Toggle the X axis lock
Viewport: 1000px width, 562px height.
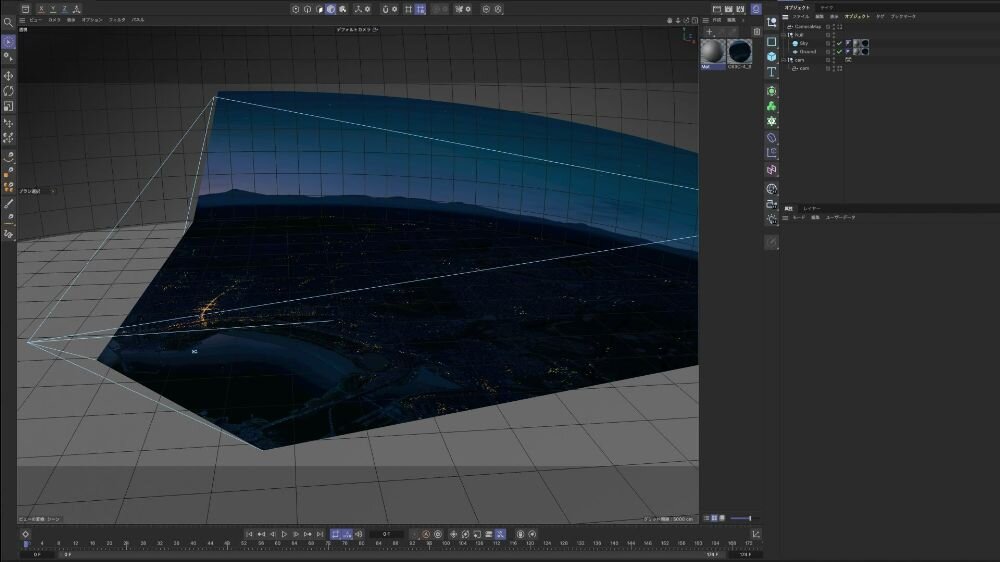(x=40, y=9)
